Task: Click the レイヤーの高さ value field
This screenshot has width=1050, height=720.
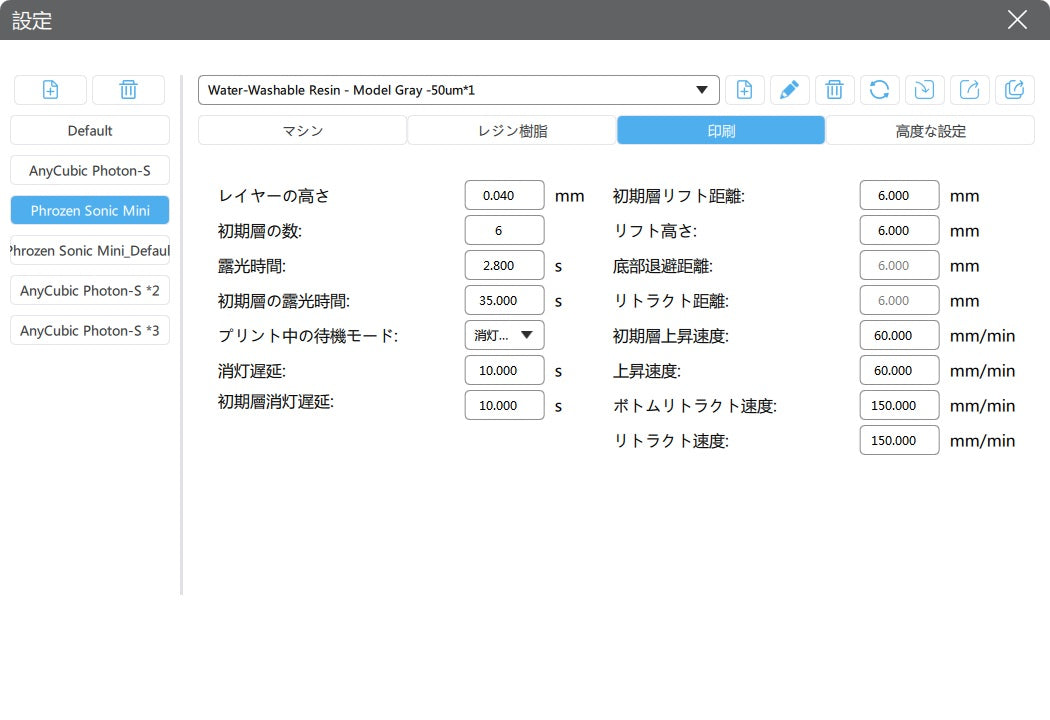Action: (504, 195)
